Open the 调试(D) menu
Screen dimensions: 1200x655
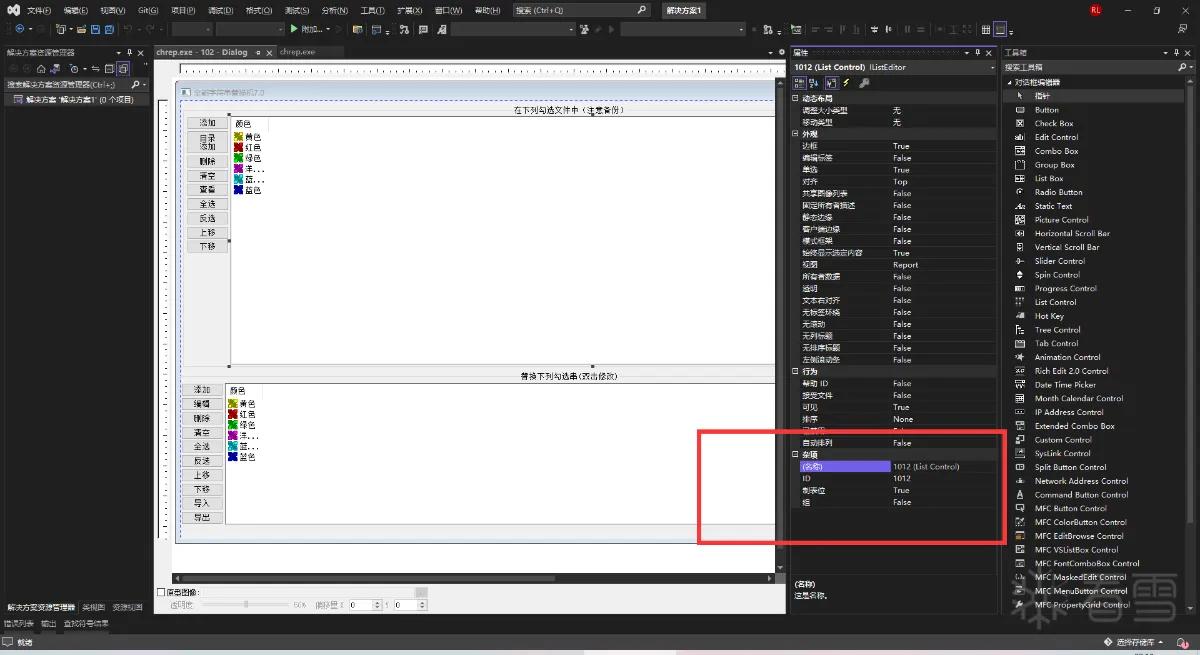221,10
